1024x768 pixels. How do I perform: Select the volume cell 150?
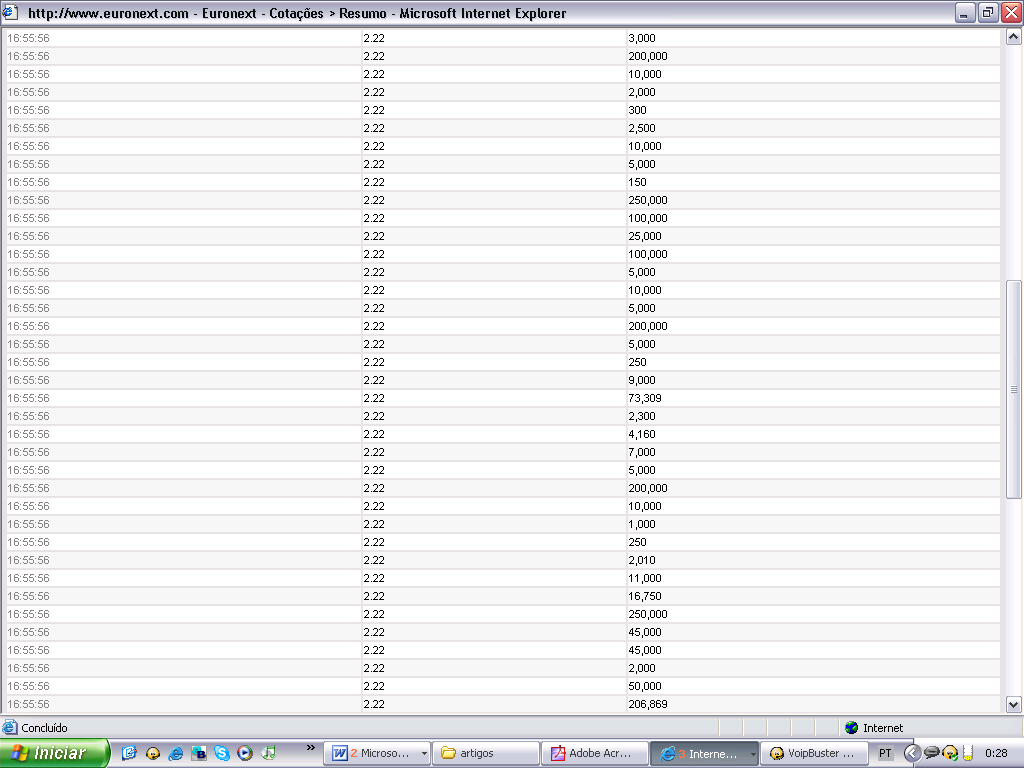(637, 182)
